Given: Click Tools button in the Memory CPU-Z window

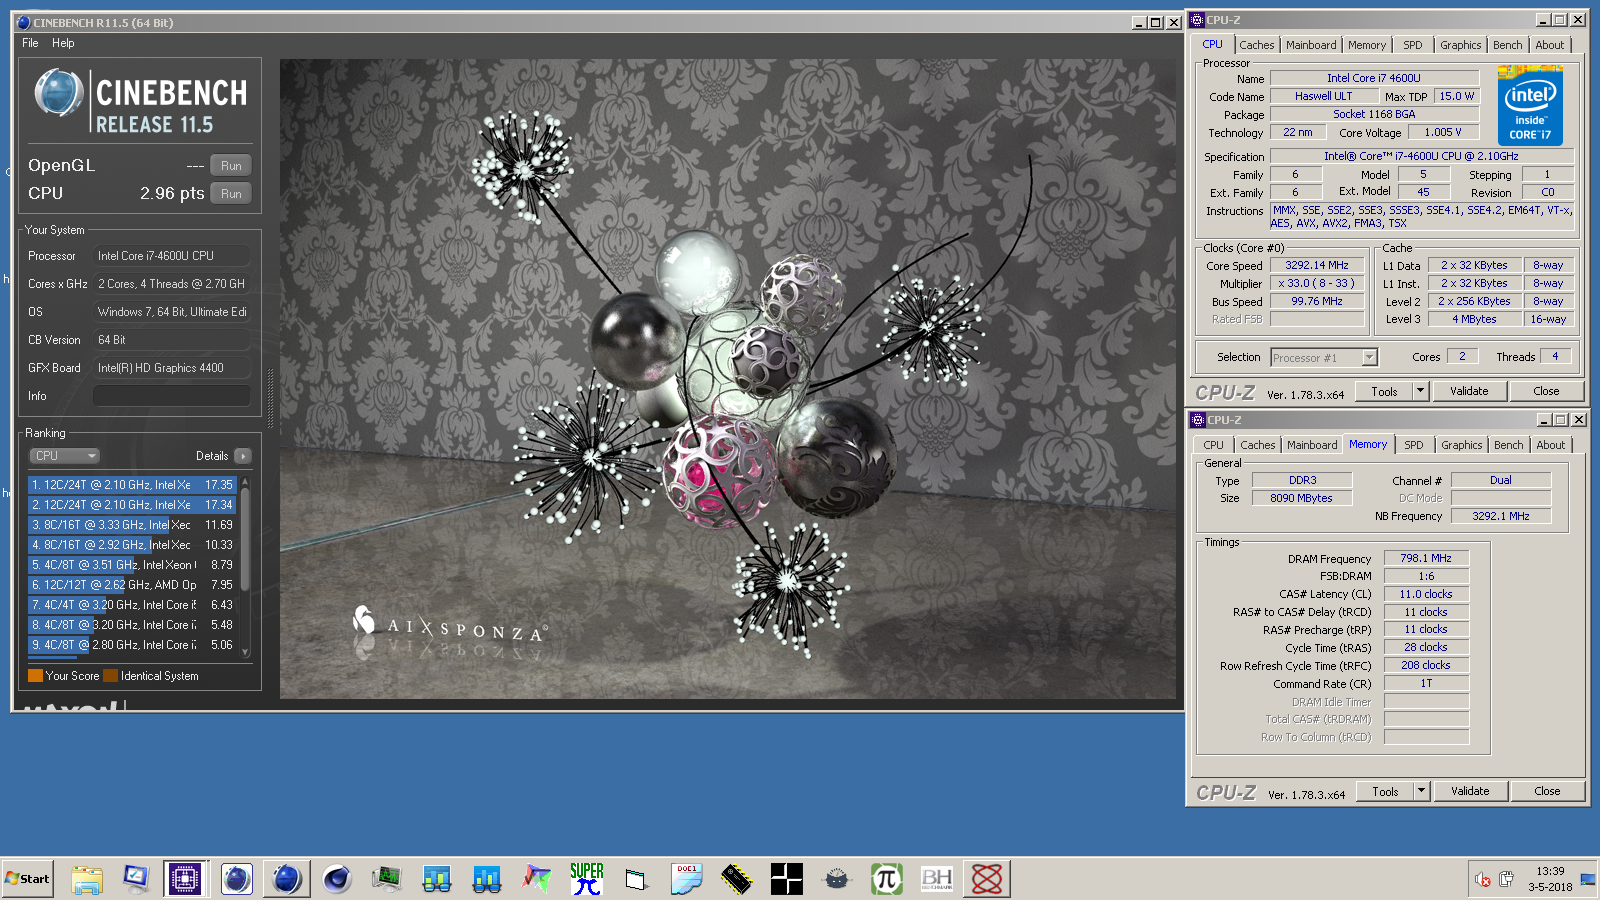Looking at the screenshot, I should tap(1385, 791).
